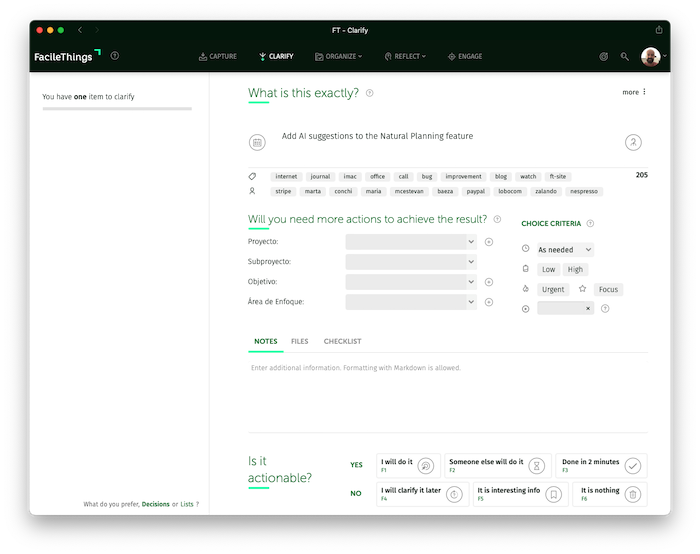Click the share icon in the title bar
Screen dimensions: 700x554
pos(659,30)
